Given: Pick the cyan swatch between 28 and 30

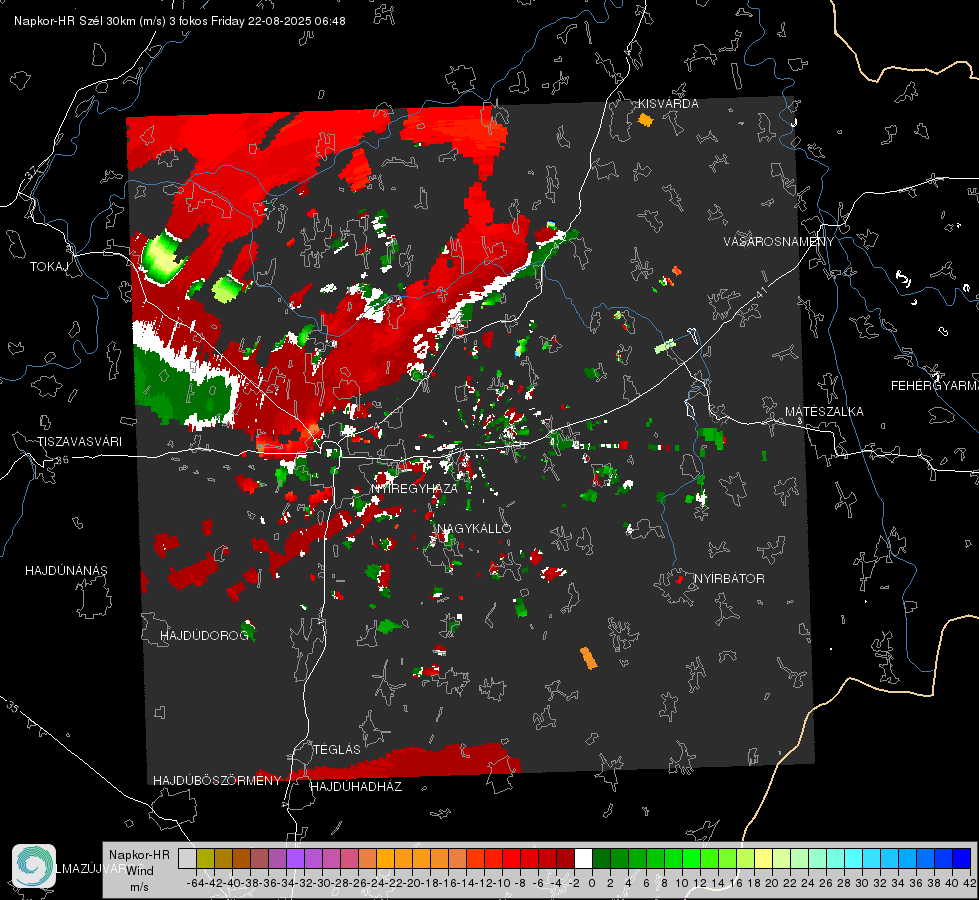Looking at the screenshot, I should [854, 858].
